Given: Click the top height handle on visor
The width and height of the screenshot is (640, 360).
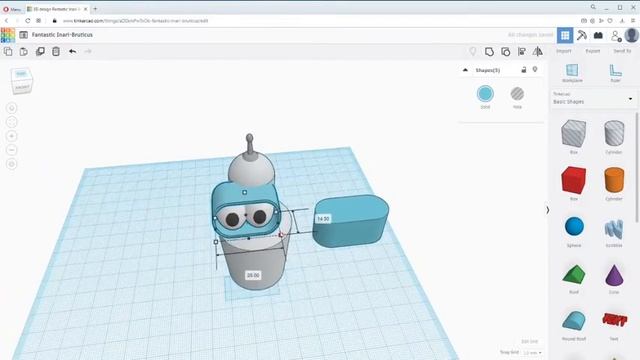Looking at the screenshot, I should pyautogui.click(x=244, y=192).
